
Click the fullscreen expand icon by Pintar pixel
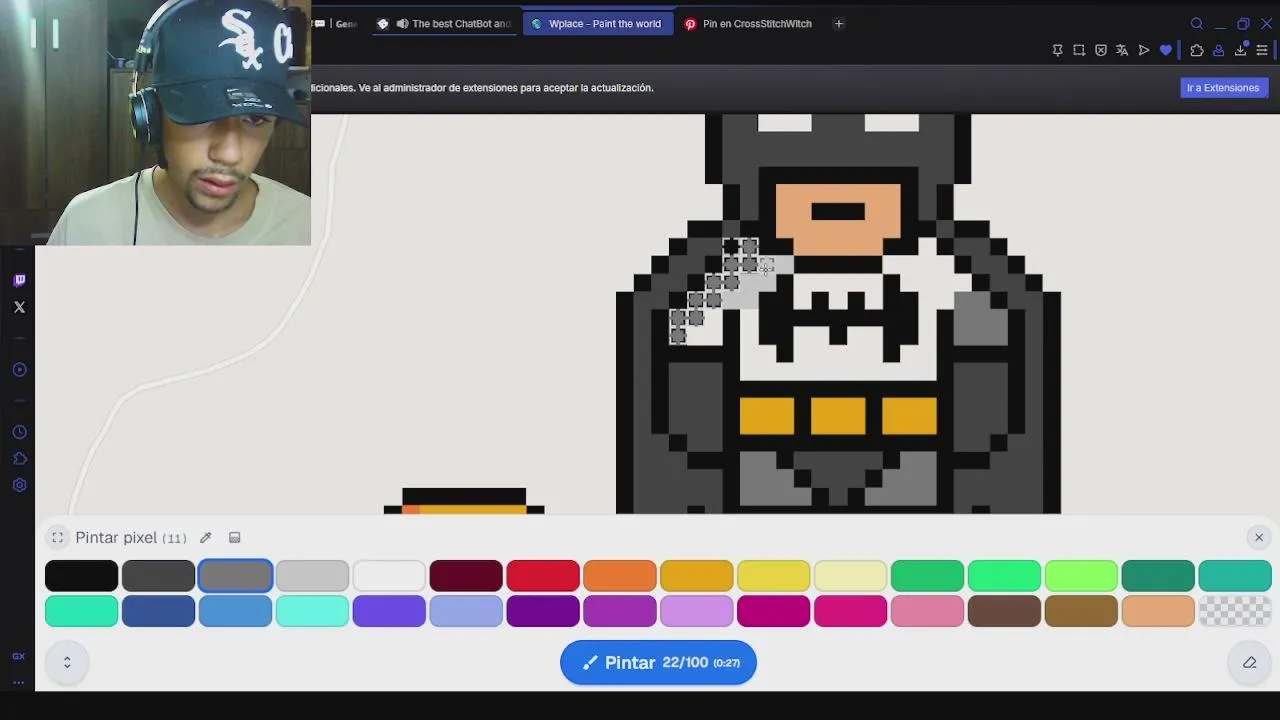[x=58, y=538]
